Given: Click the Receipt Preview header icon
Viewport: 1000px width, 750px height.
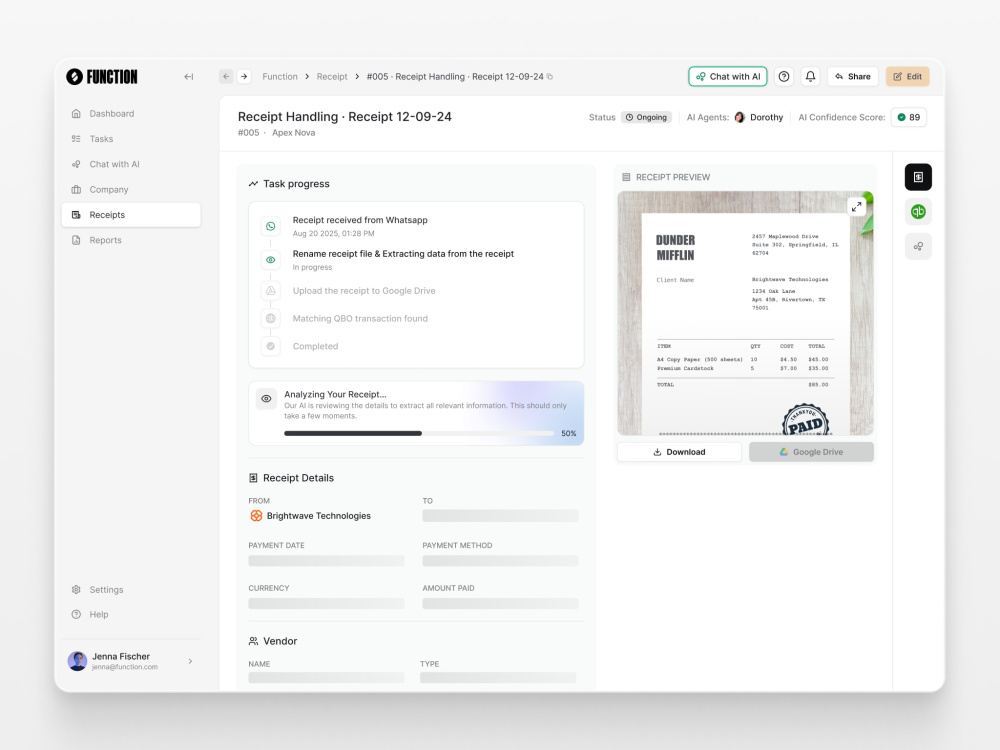Looking at the screenshot, I should point(626,177).
